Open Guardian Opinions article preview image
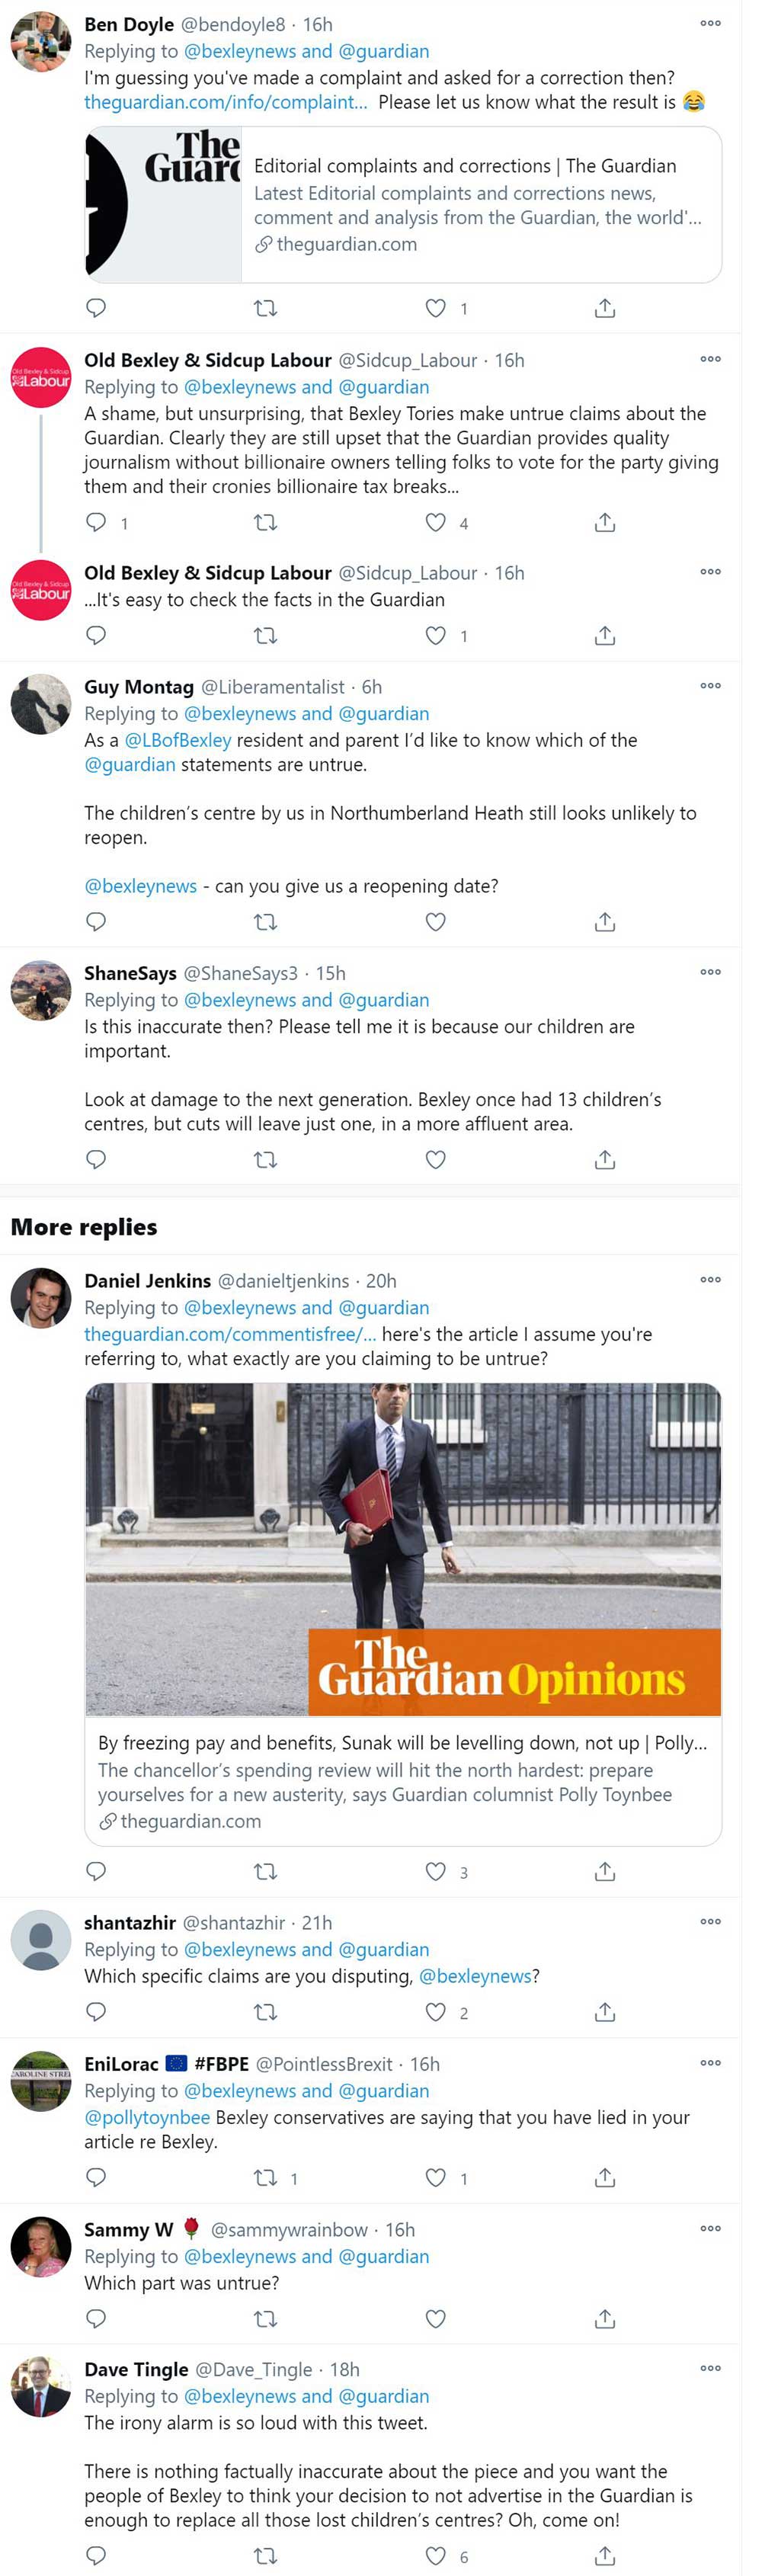The height and width of the screenshot is (2576, 762). [x=402, y=1548]
